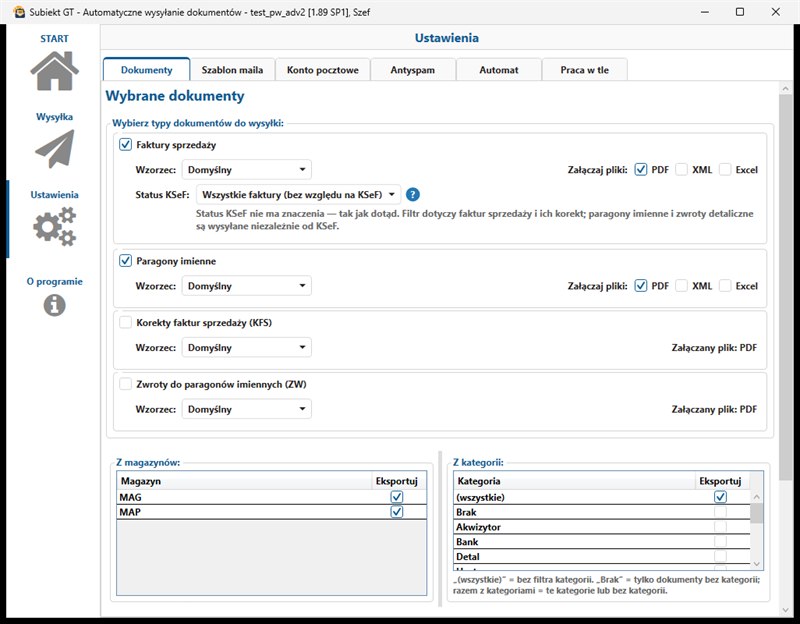Toggle Eksportuj for MAG warehouse

(396, 497)
